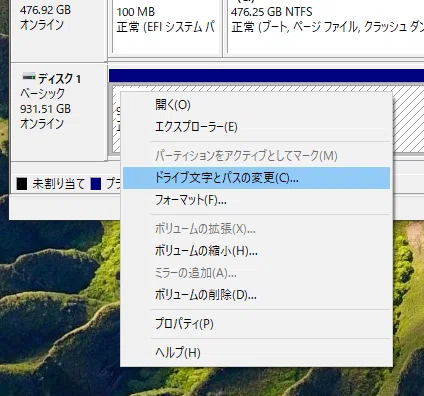The width and height of the screenshot is (424, 396).
Task: Select the 476.25 GB NTFS partition
Action: pos(325,26)
